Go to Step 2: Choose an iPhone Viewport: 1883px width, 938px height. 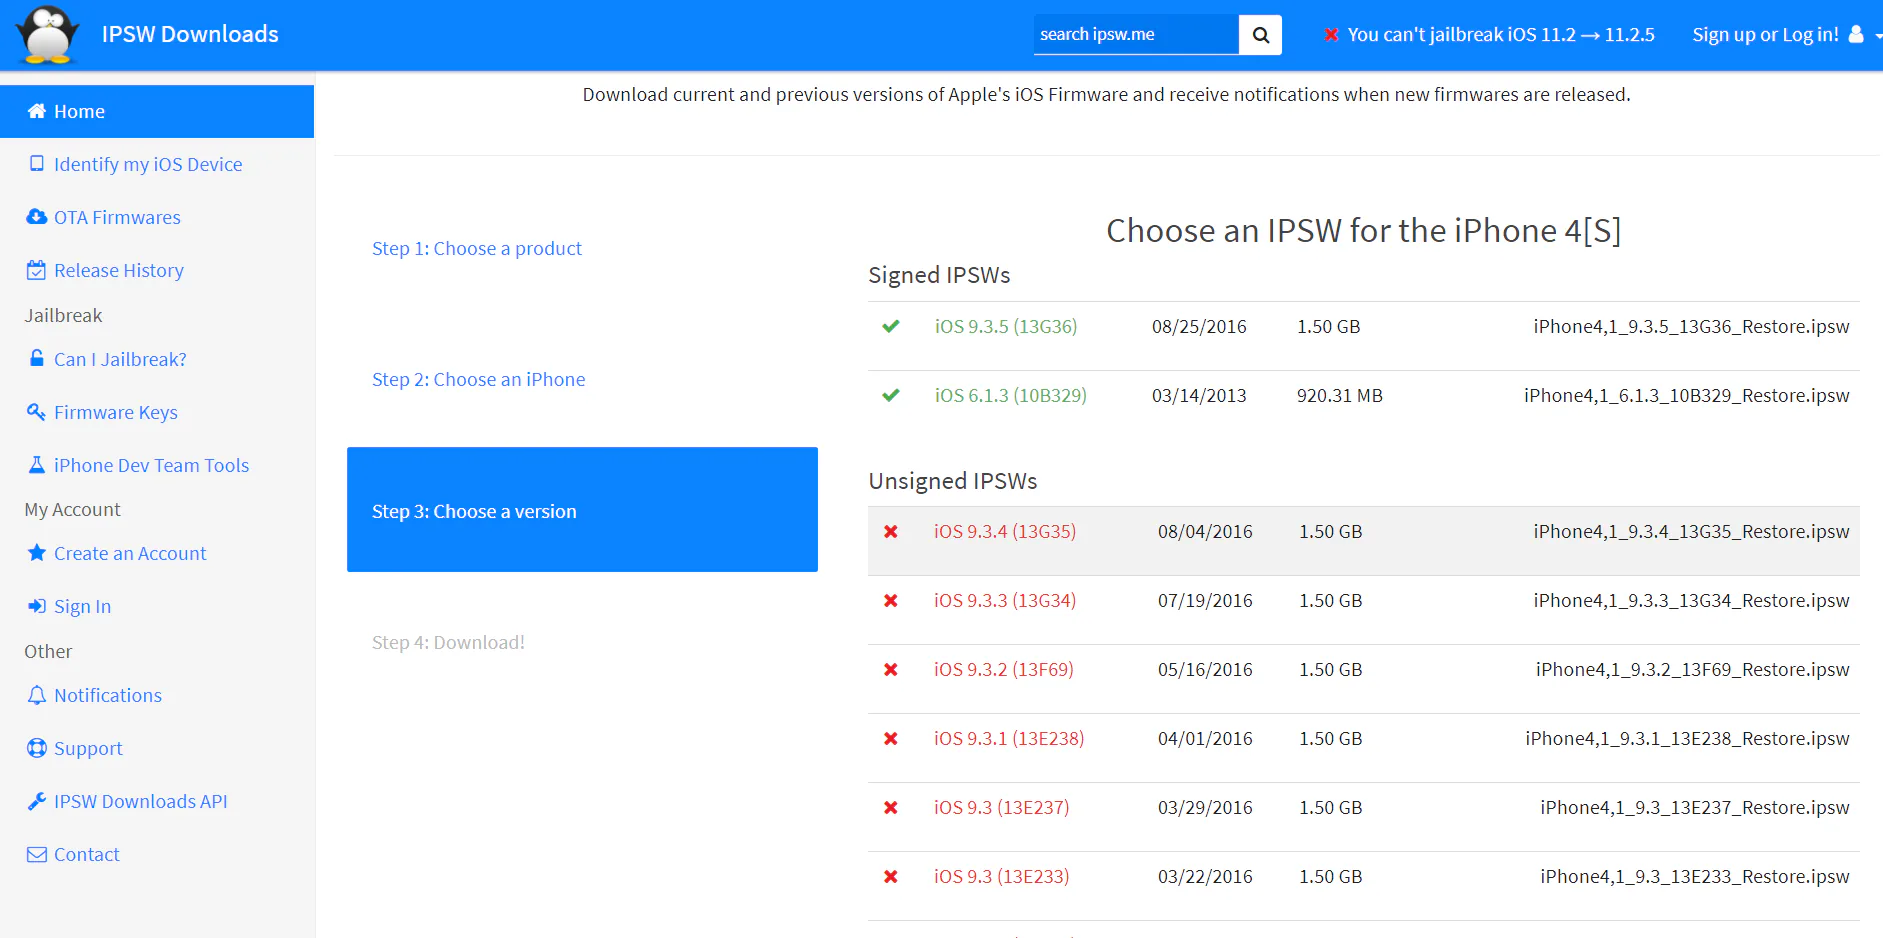tap(479, 379)
